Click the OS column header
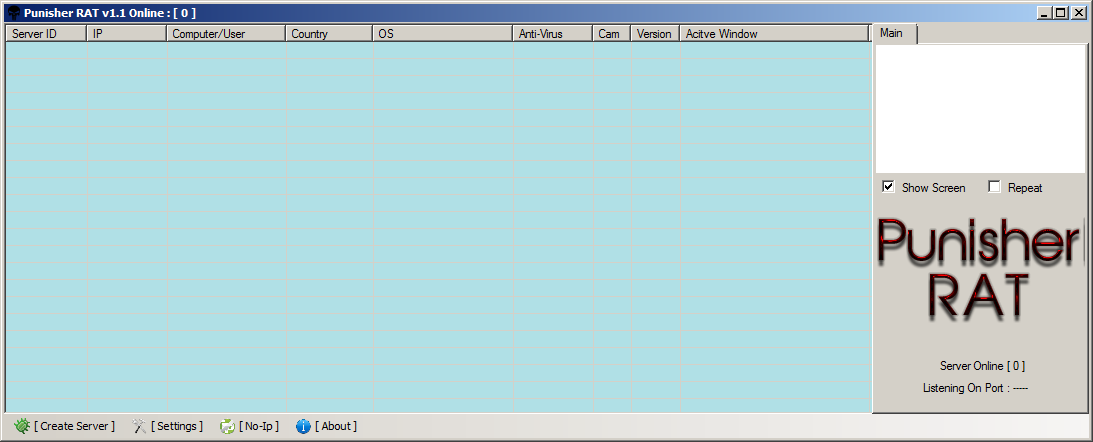1093x442 pixels. tap(441, 34)
